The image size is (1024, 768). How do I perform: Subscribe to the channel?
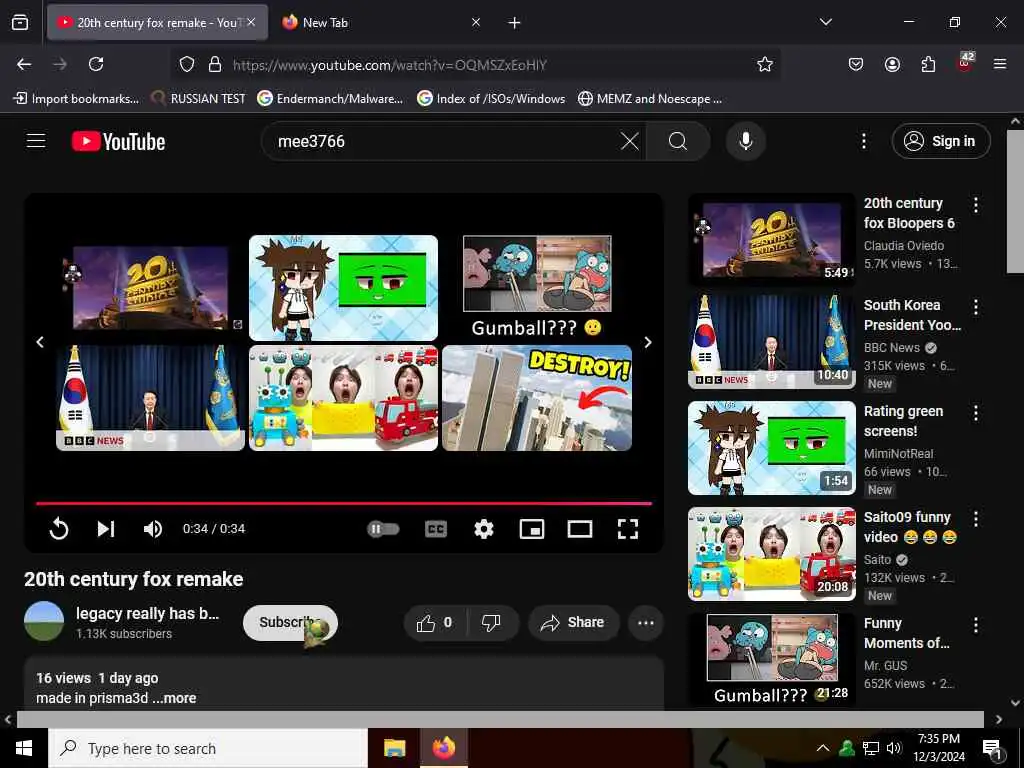290,622
